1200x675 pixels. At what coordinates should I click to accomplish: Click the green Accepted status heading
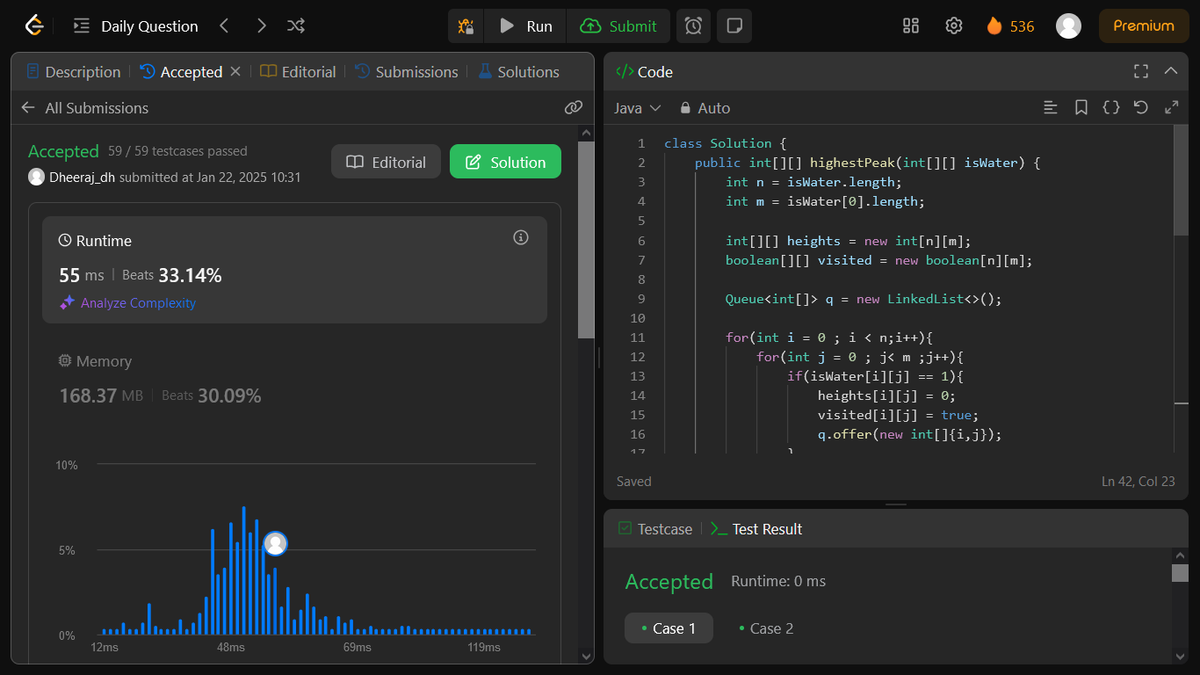point(63,151)
